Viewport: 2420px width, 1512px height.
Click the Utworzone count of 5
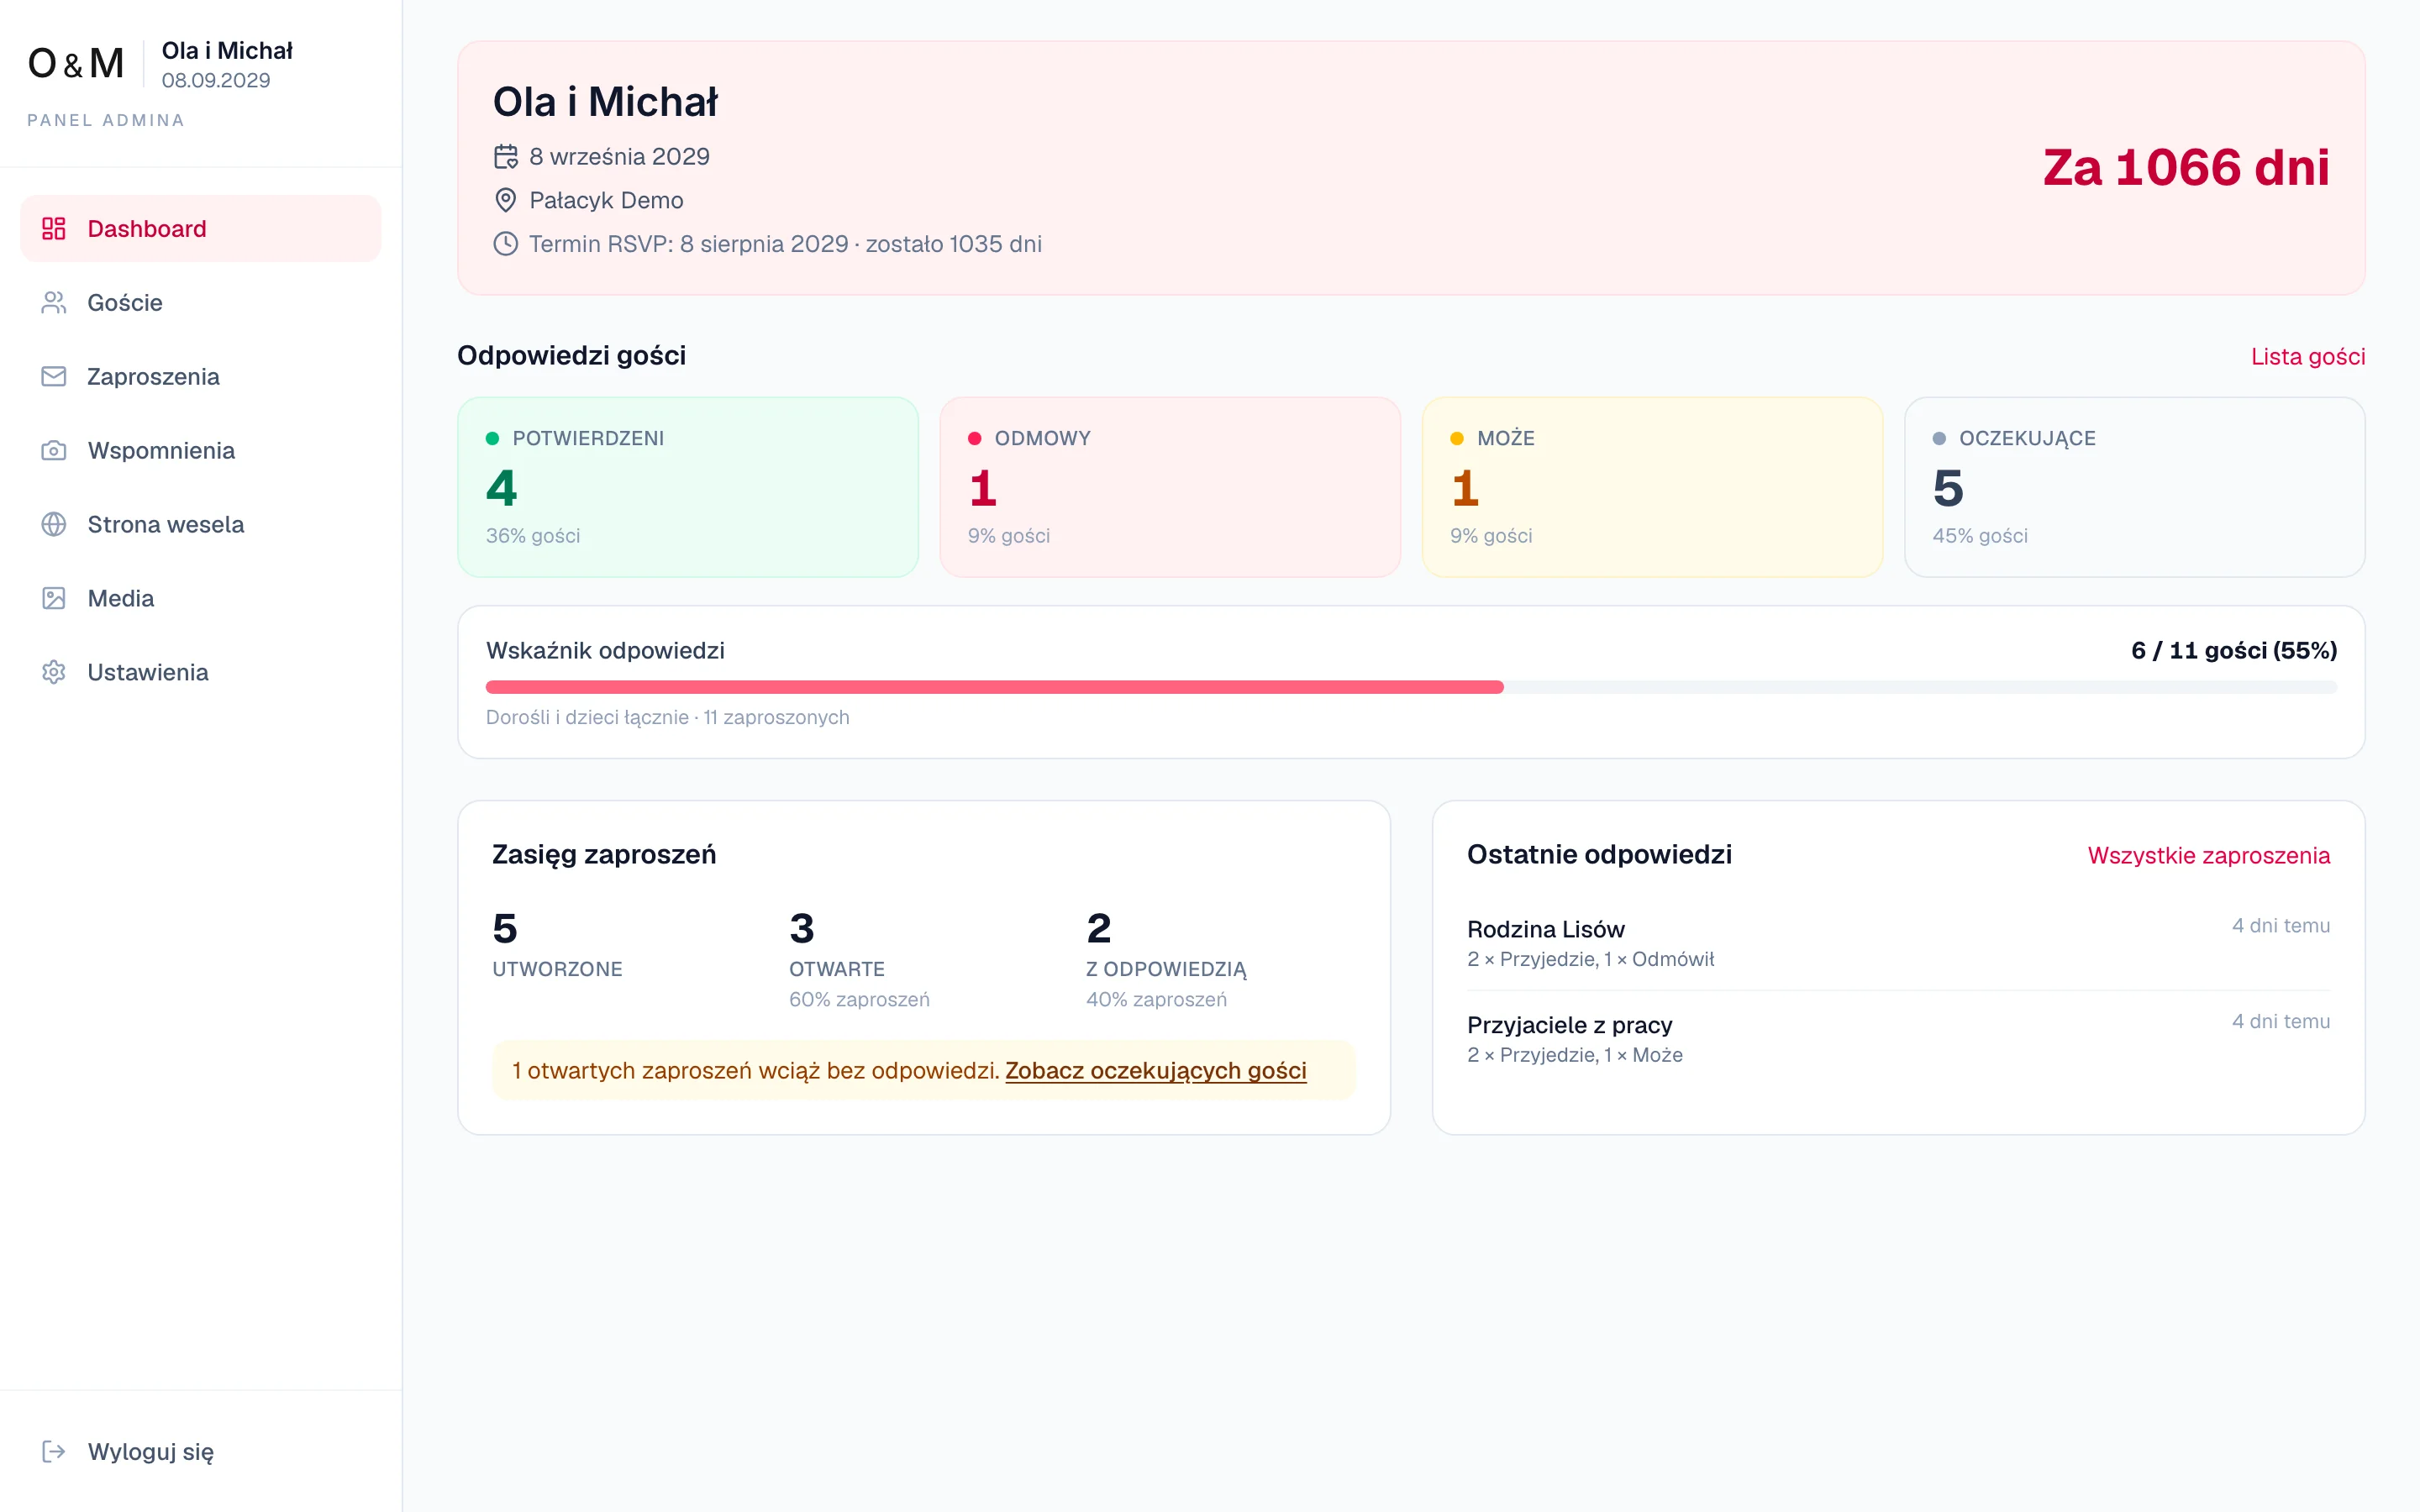[505, 929]
